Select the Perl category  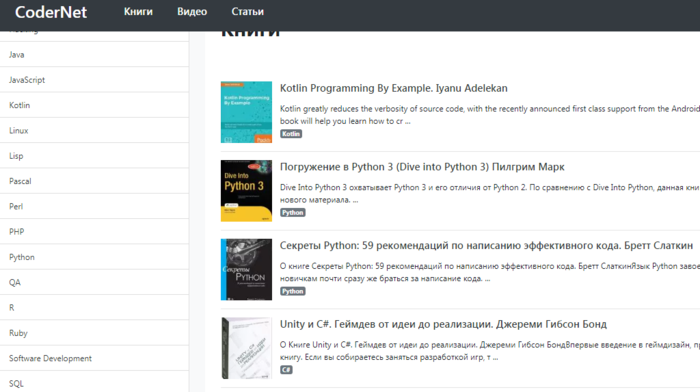pos(94,206)
